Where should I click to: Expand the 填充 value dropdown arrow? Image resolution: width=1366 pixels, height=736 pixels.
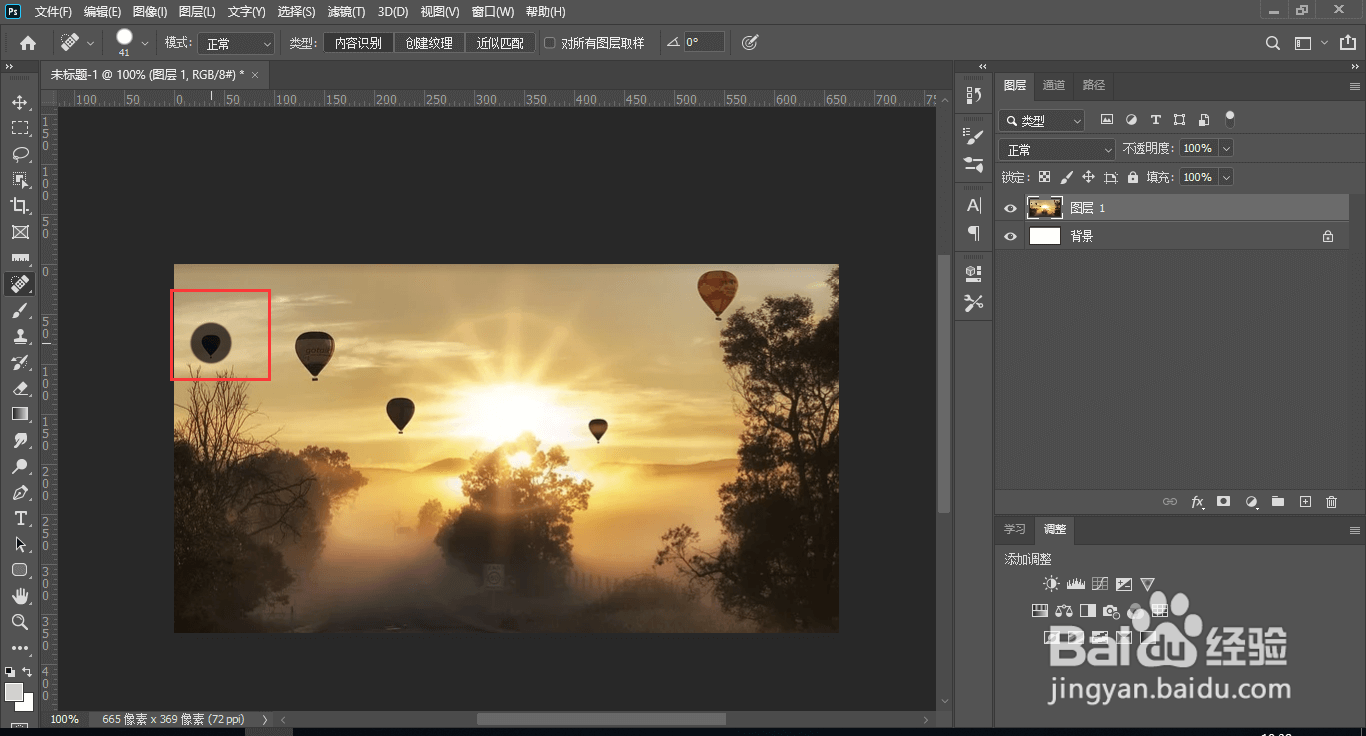(x=1226, y=177)
